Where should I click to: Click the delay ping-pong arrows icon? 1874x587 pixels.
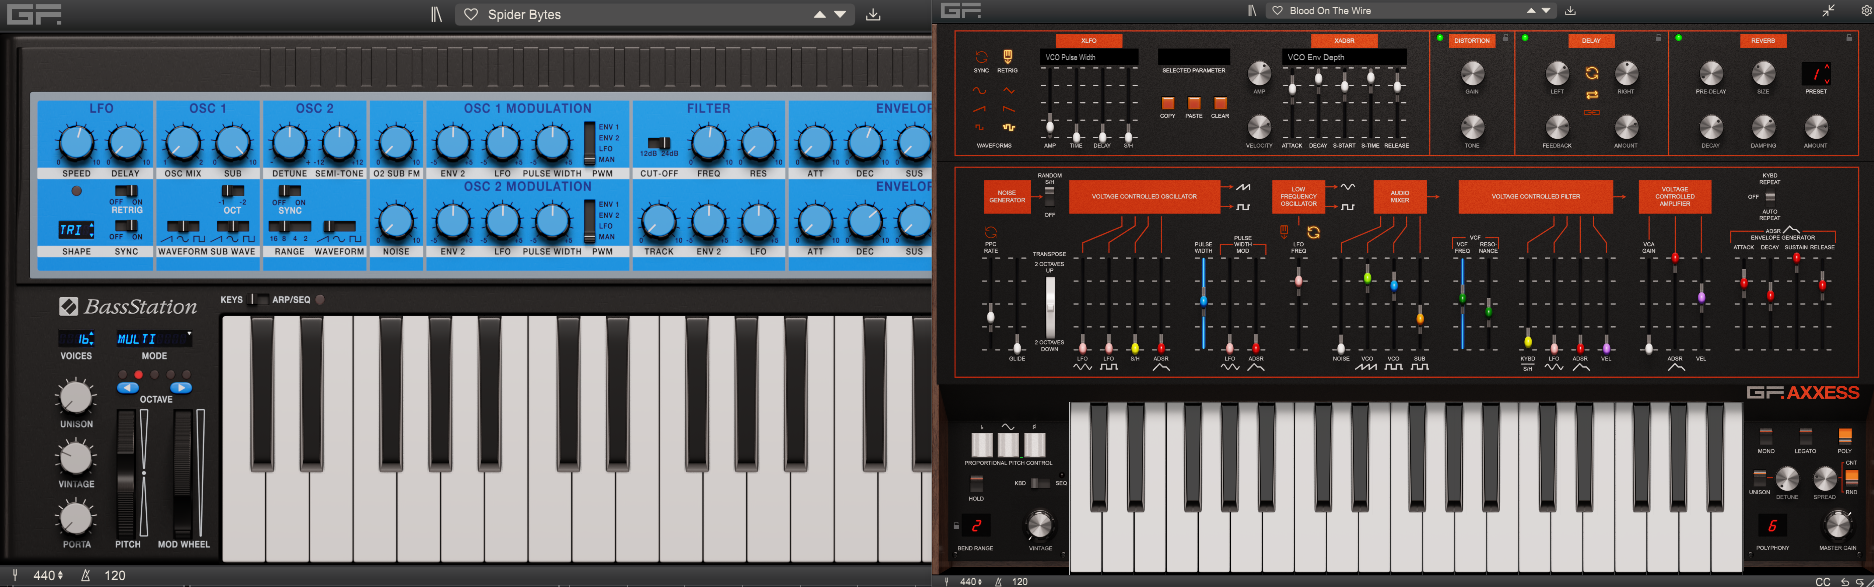[x=1592, y=94]
